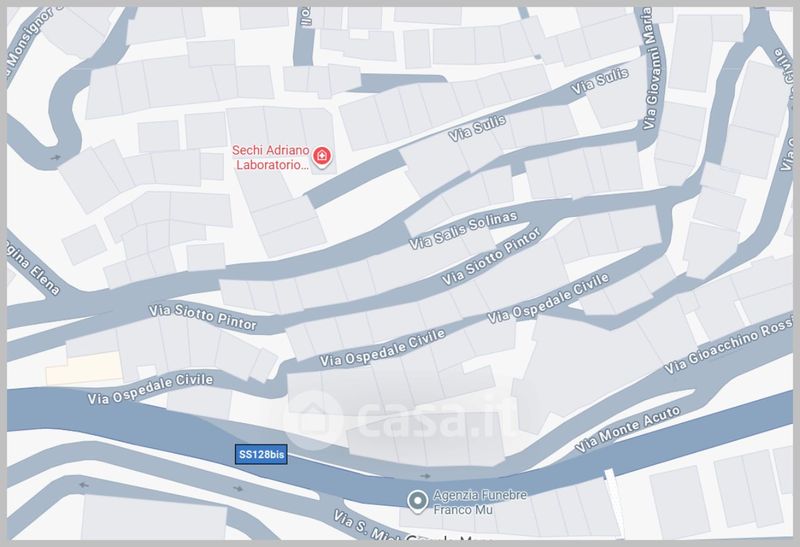Viewport: 800px width, 547px height.
Task: Click the Via Giovanni Maria street label
Action: pyautogui.click(x=648, y=68)
